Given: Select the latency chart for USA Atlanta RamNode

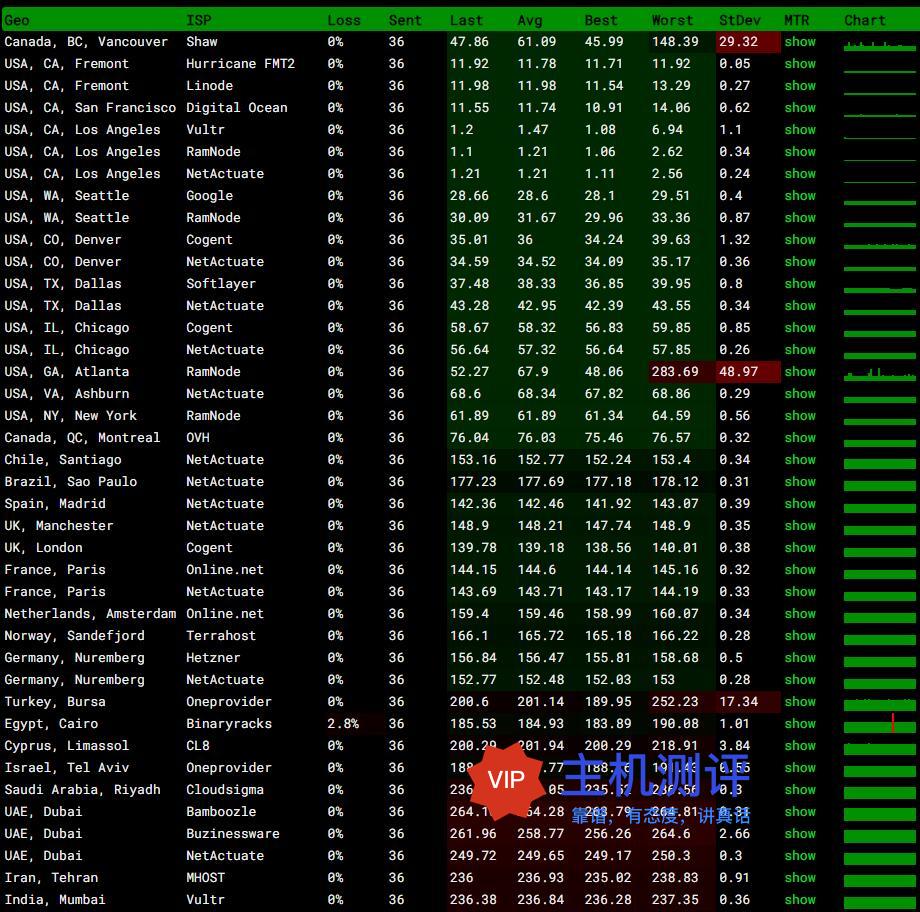Looking at the screenshot, I should (x=880, y=374).
